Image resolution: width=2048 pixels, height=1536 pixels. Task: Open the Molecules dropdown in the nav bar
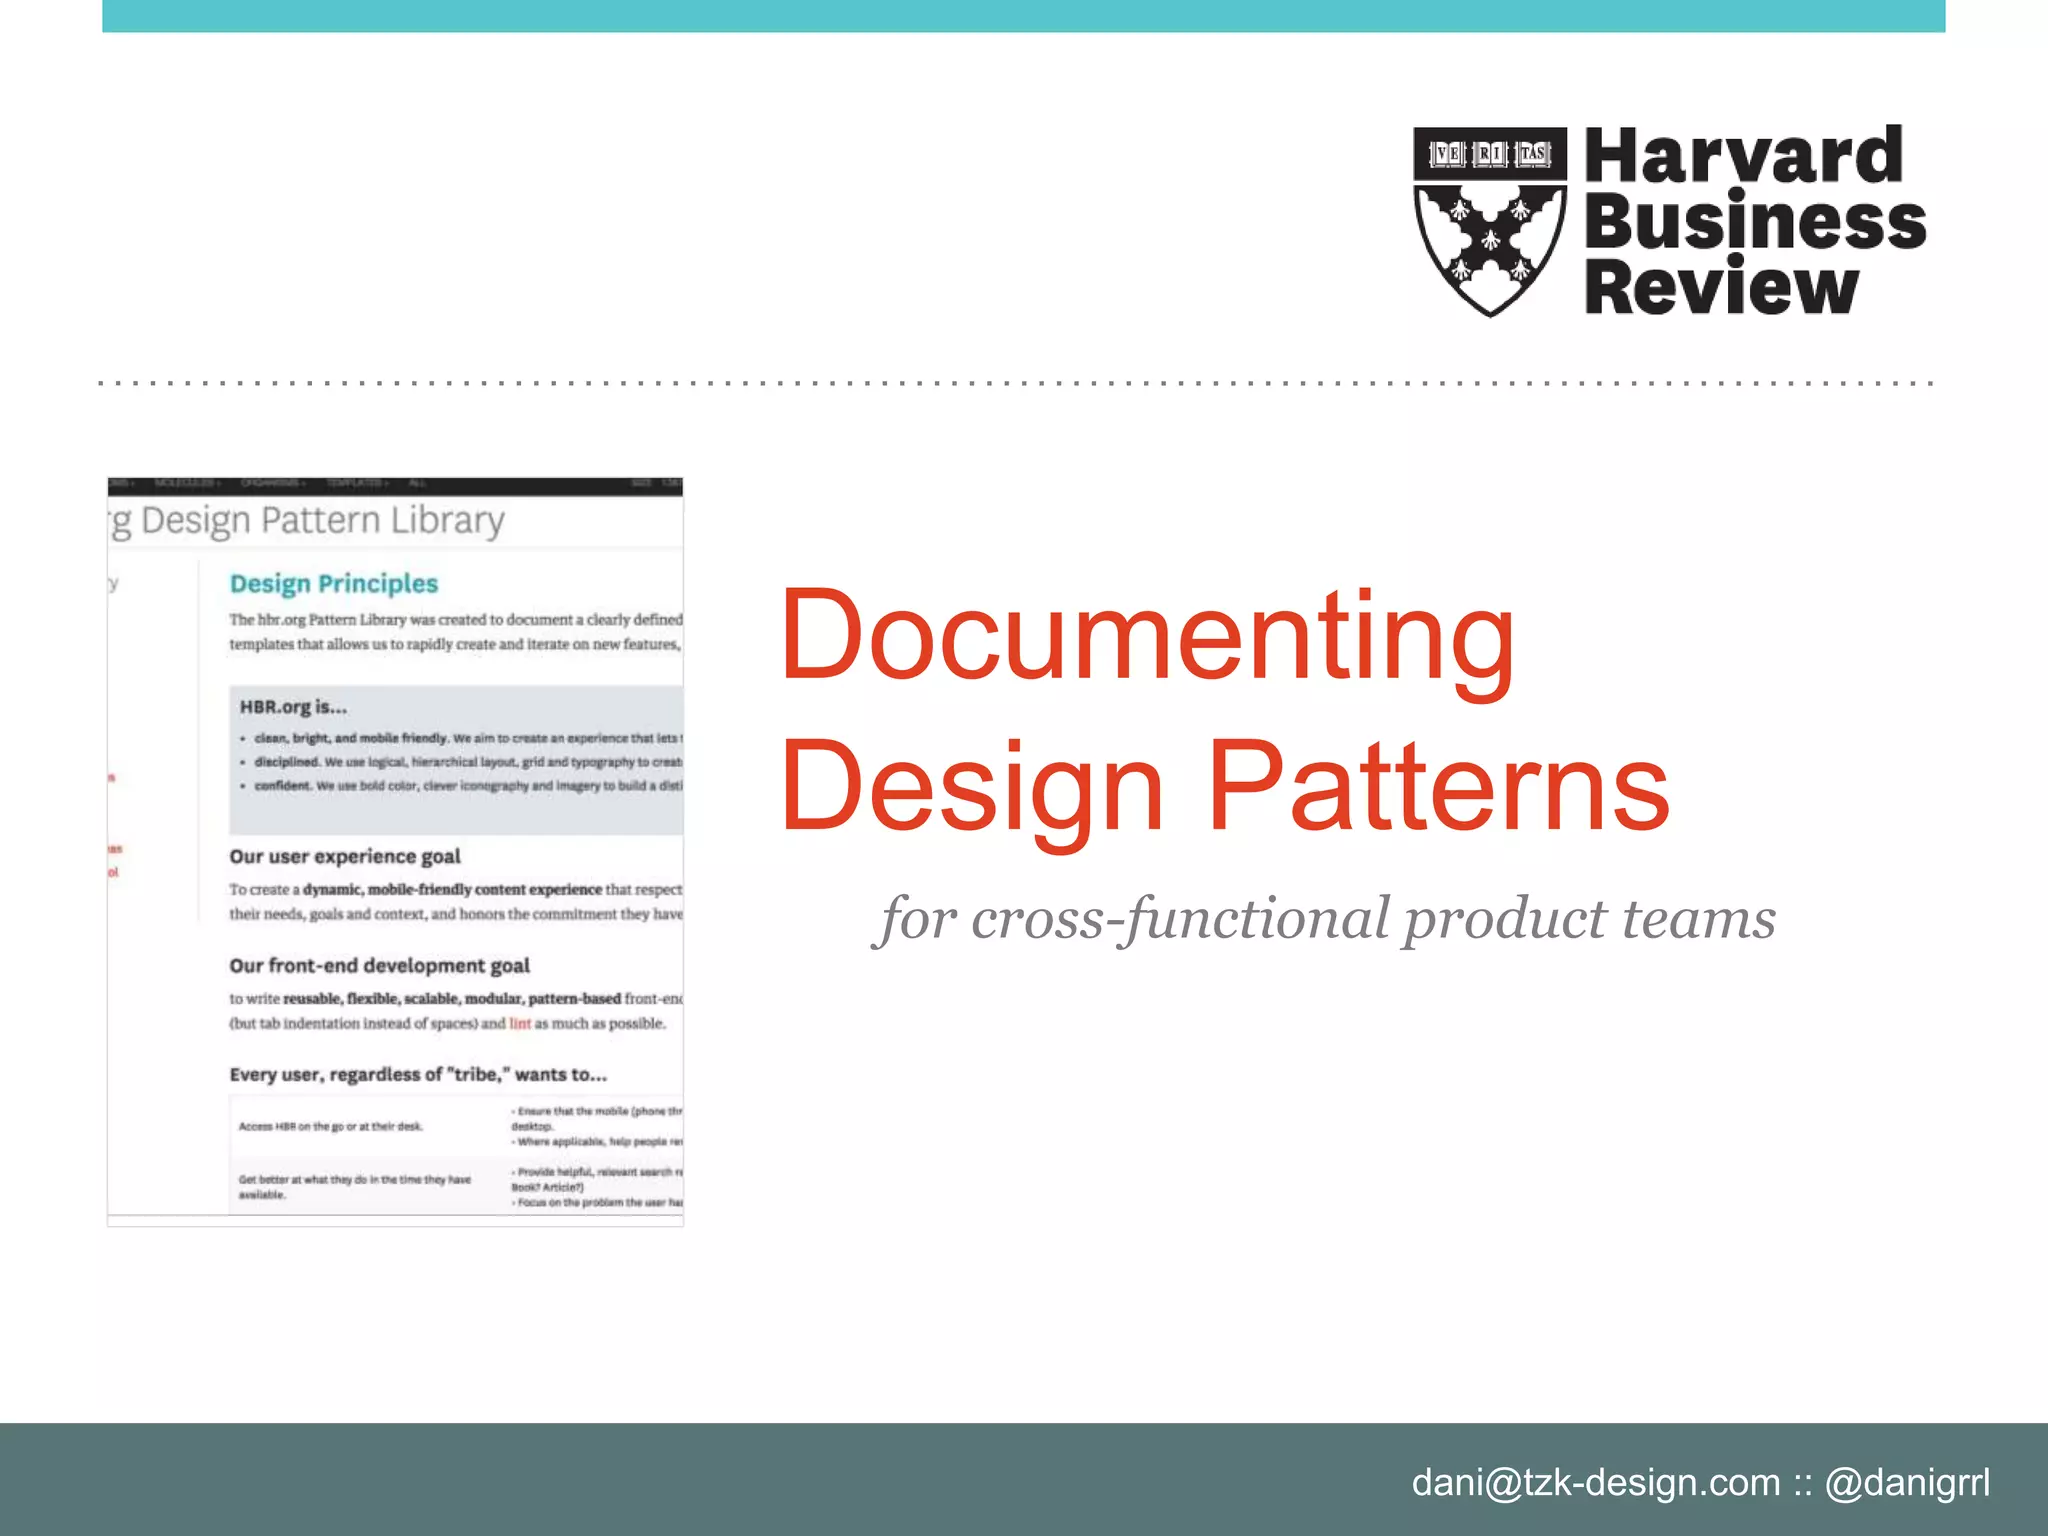pyautogui.click(x=187, y=484)
